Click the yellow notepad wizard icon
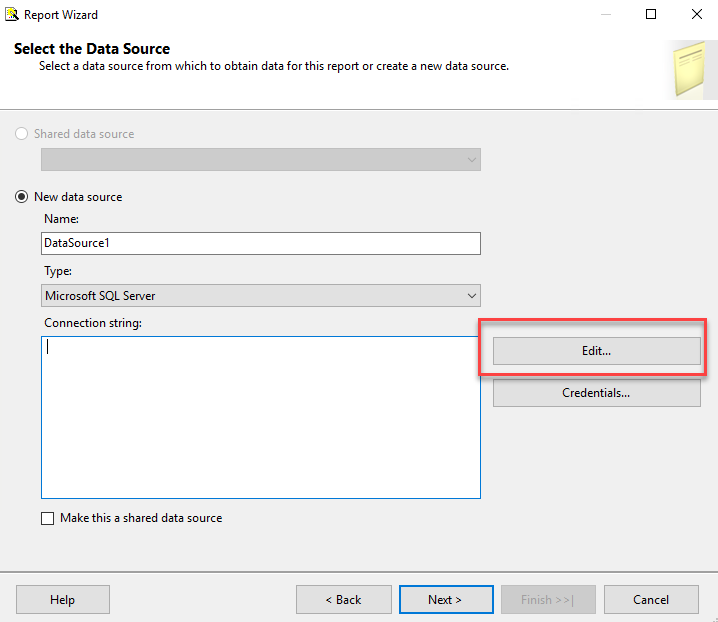718x622 pixels. click(x=692, y=69)
